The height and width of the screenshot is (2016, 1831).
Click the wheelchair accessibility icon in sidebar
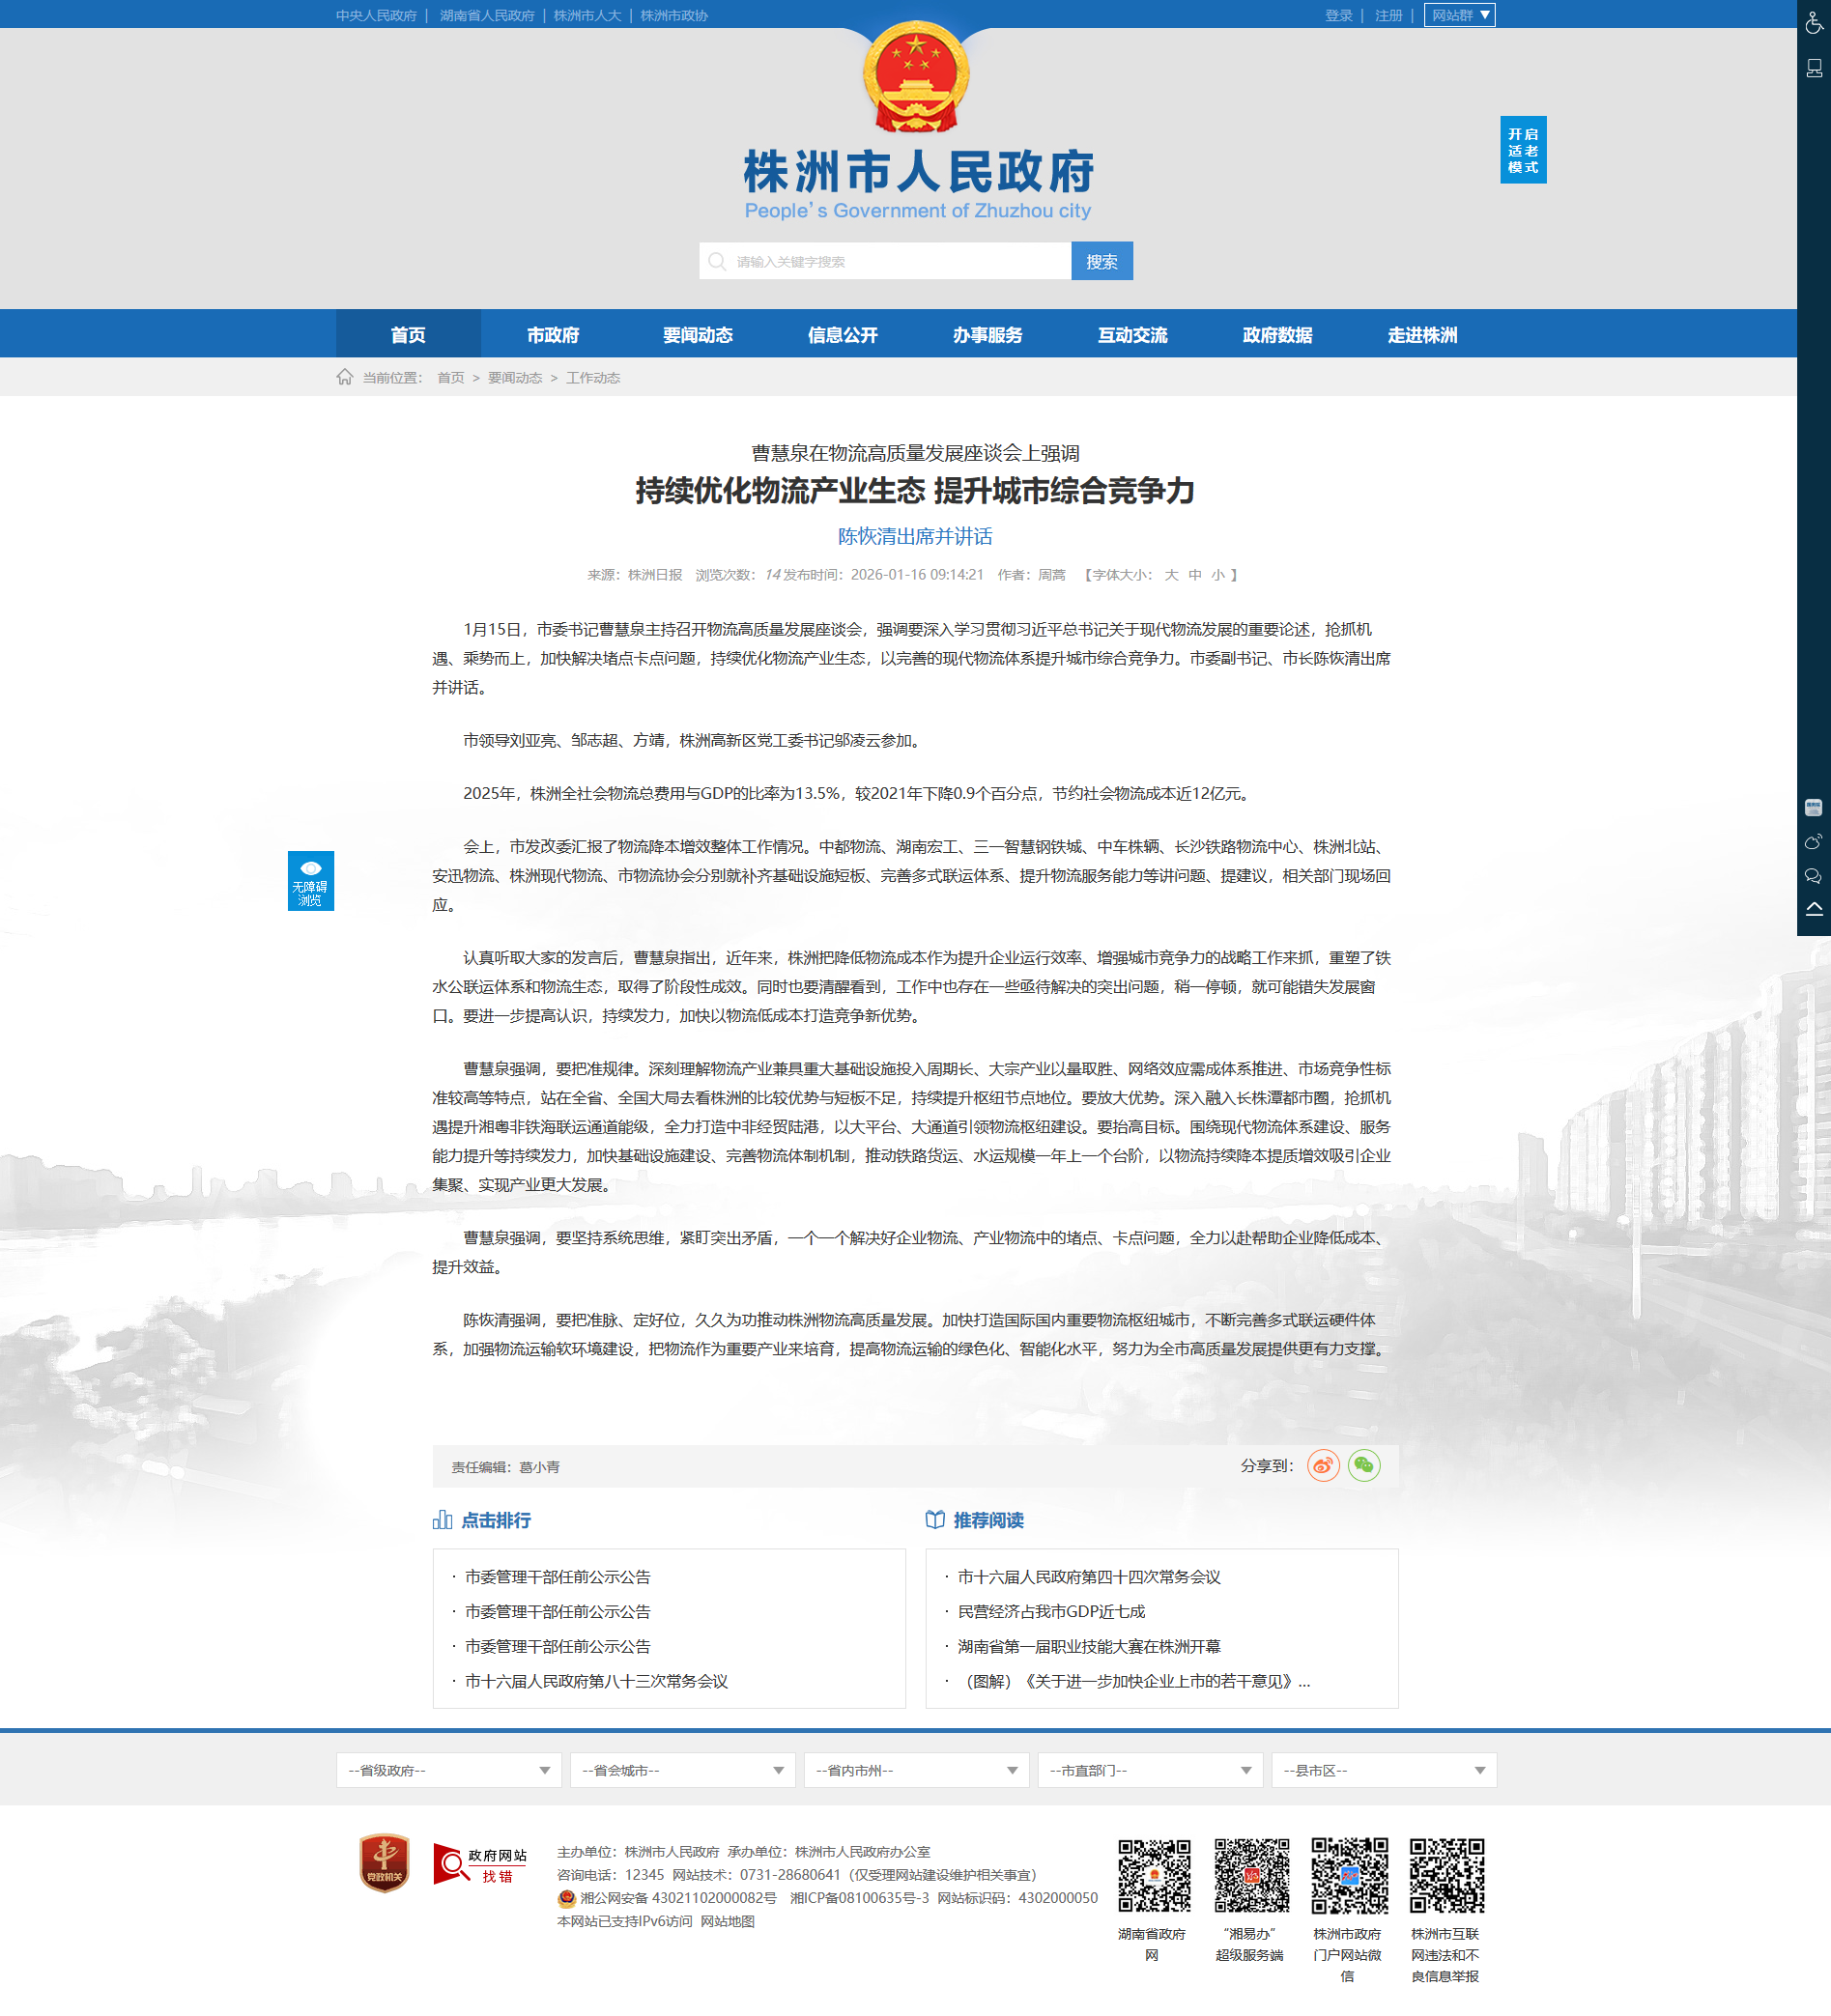coord(1813,22)
